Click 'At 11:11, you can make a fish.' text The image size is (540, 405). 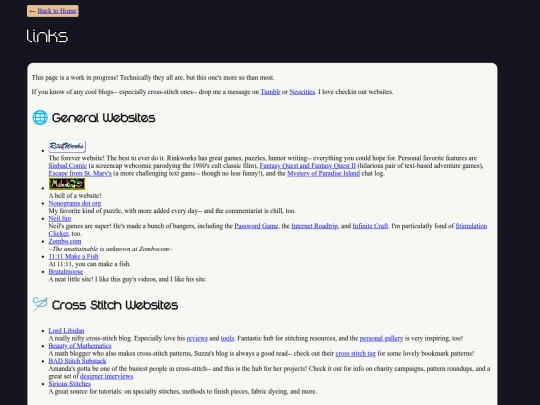[90, 264]
